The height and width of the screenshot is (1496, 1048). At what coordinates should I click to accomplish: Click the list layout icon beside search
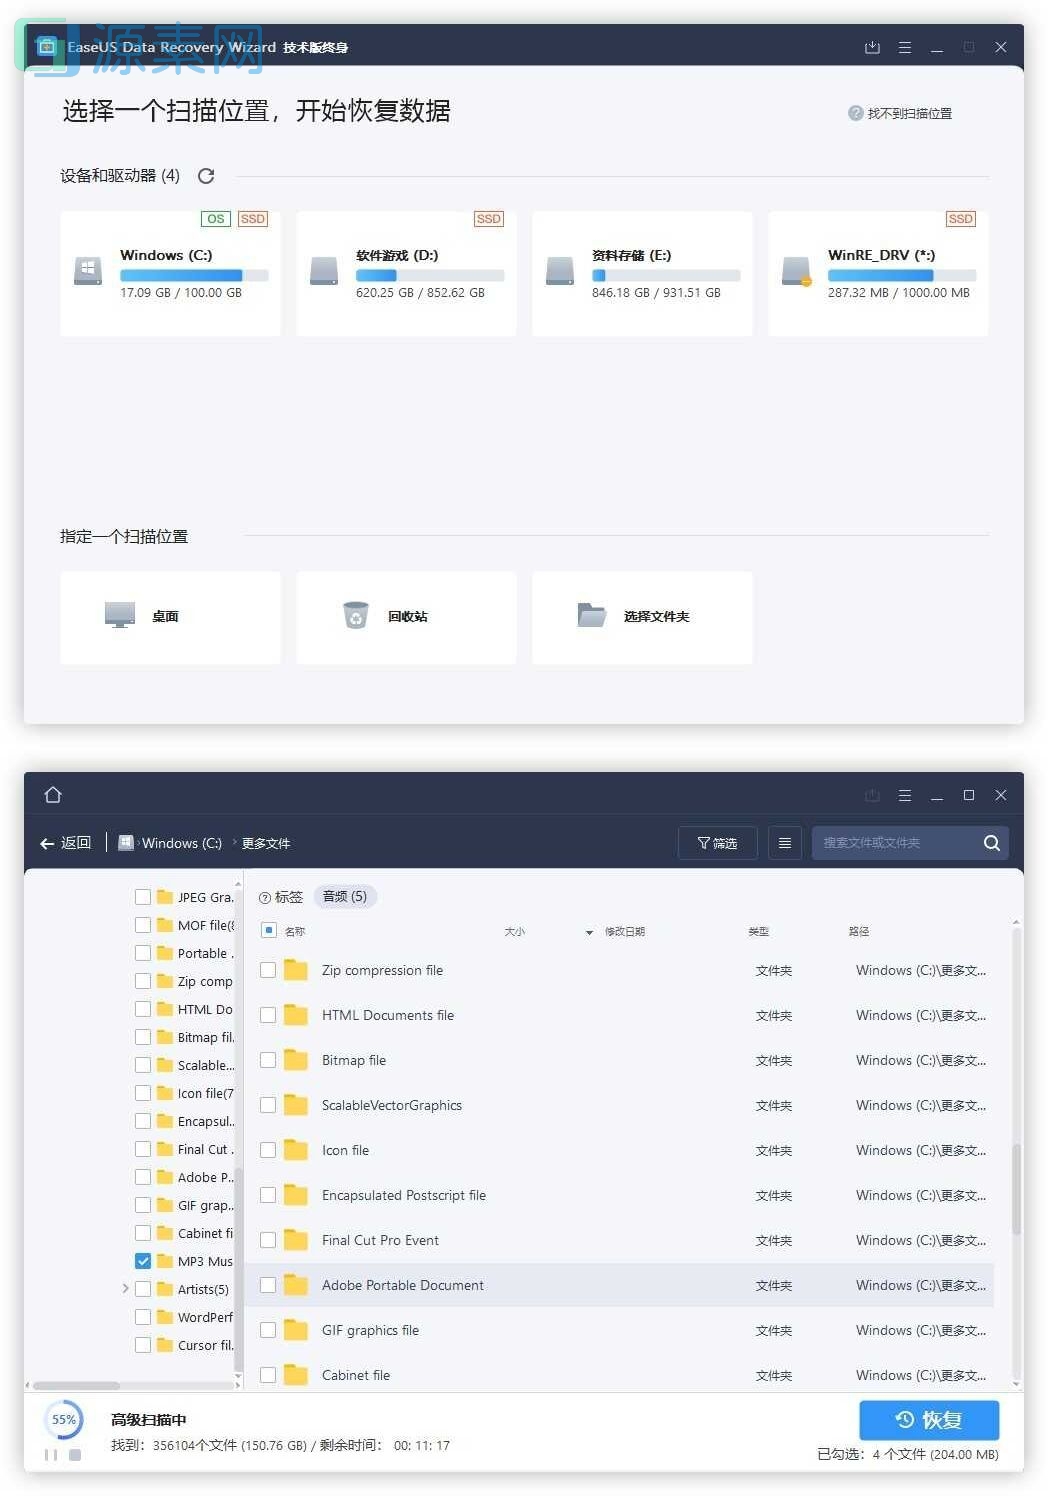(784, 843)
